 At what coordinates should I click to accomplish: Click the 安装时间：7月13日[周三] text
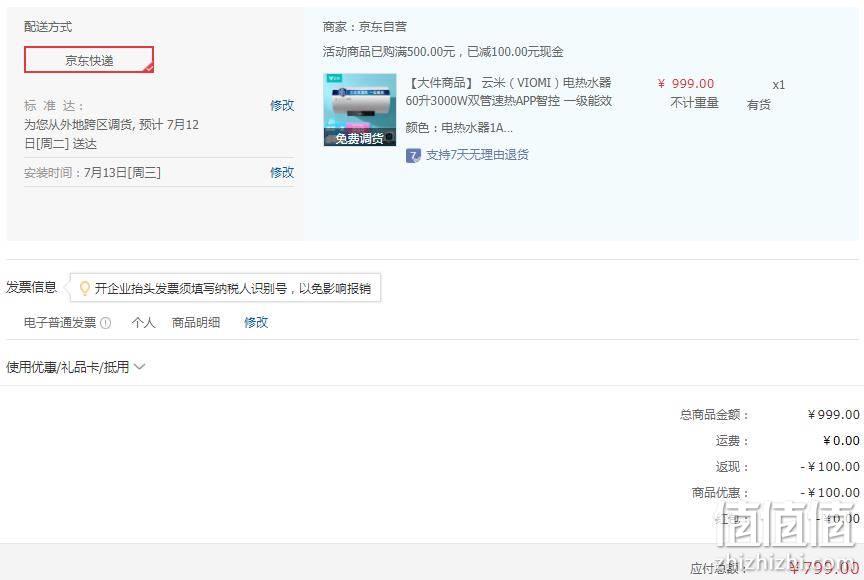click(x=92, y=172)
